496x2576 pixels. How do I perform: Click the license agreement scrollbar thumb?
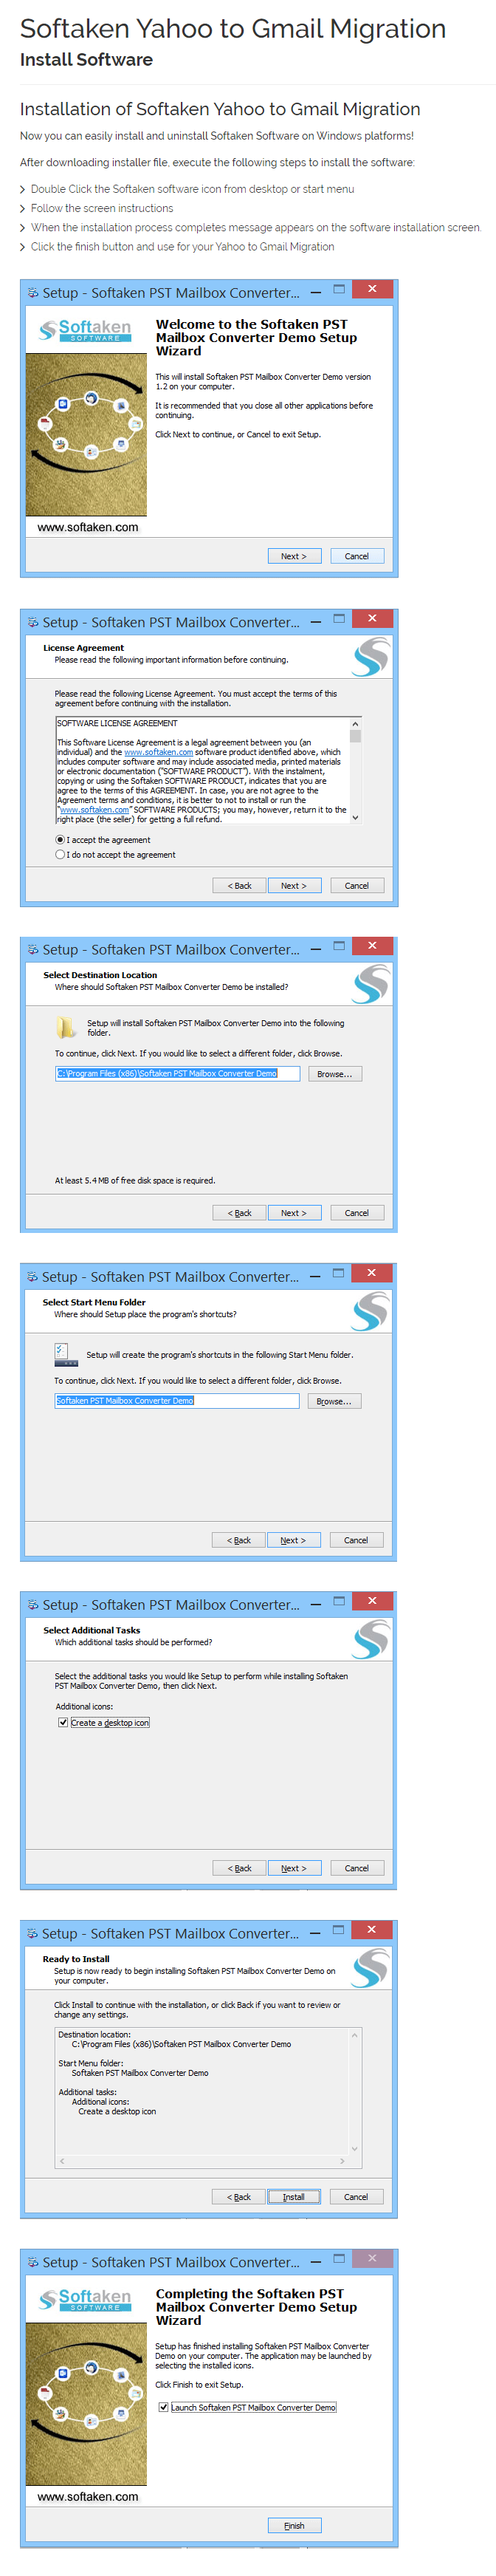(355, 736)
